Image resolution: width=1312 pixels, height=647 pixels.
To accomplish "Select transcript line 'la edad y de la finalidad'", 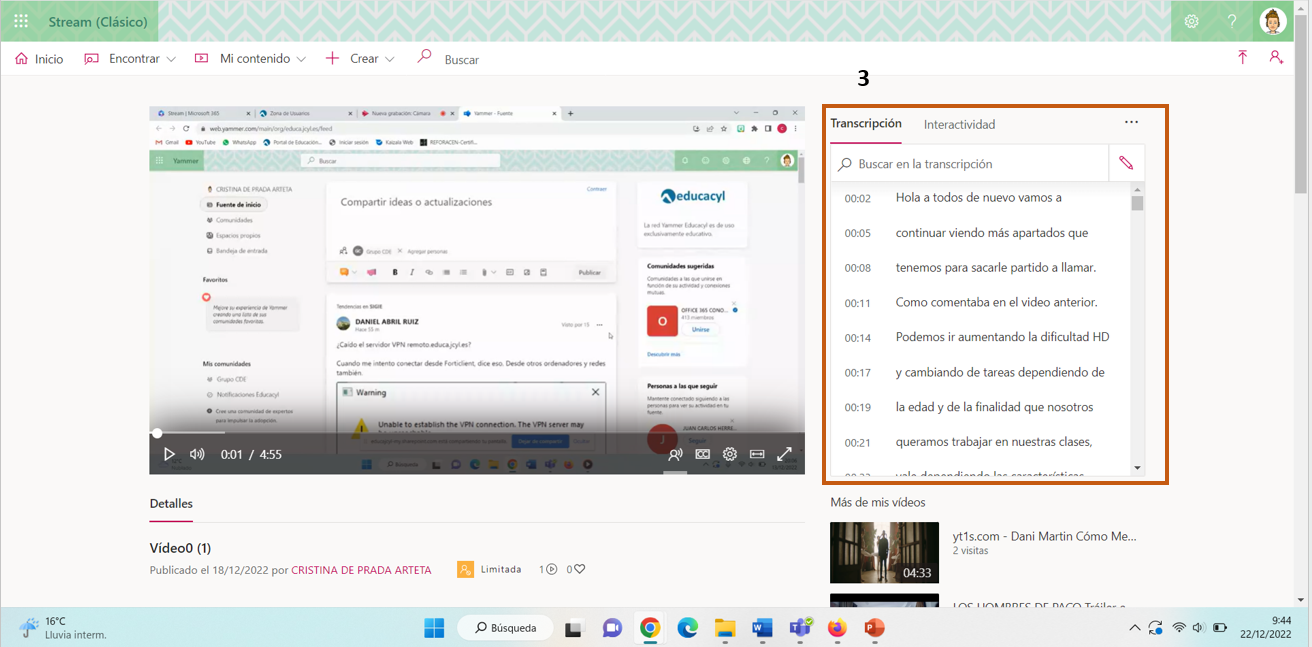I will 994,407.
